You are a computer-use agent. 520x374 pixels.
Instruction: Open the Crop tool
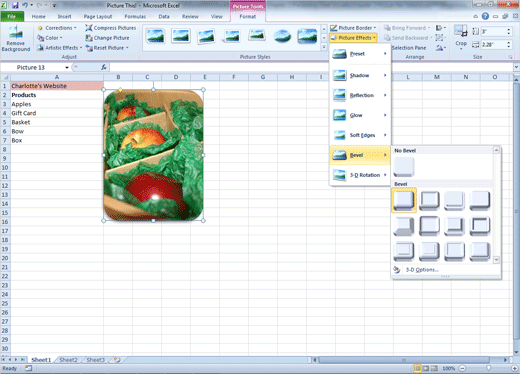click(x=461, y=37)
